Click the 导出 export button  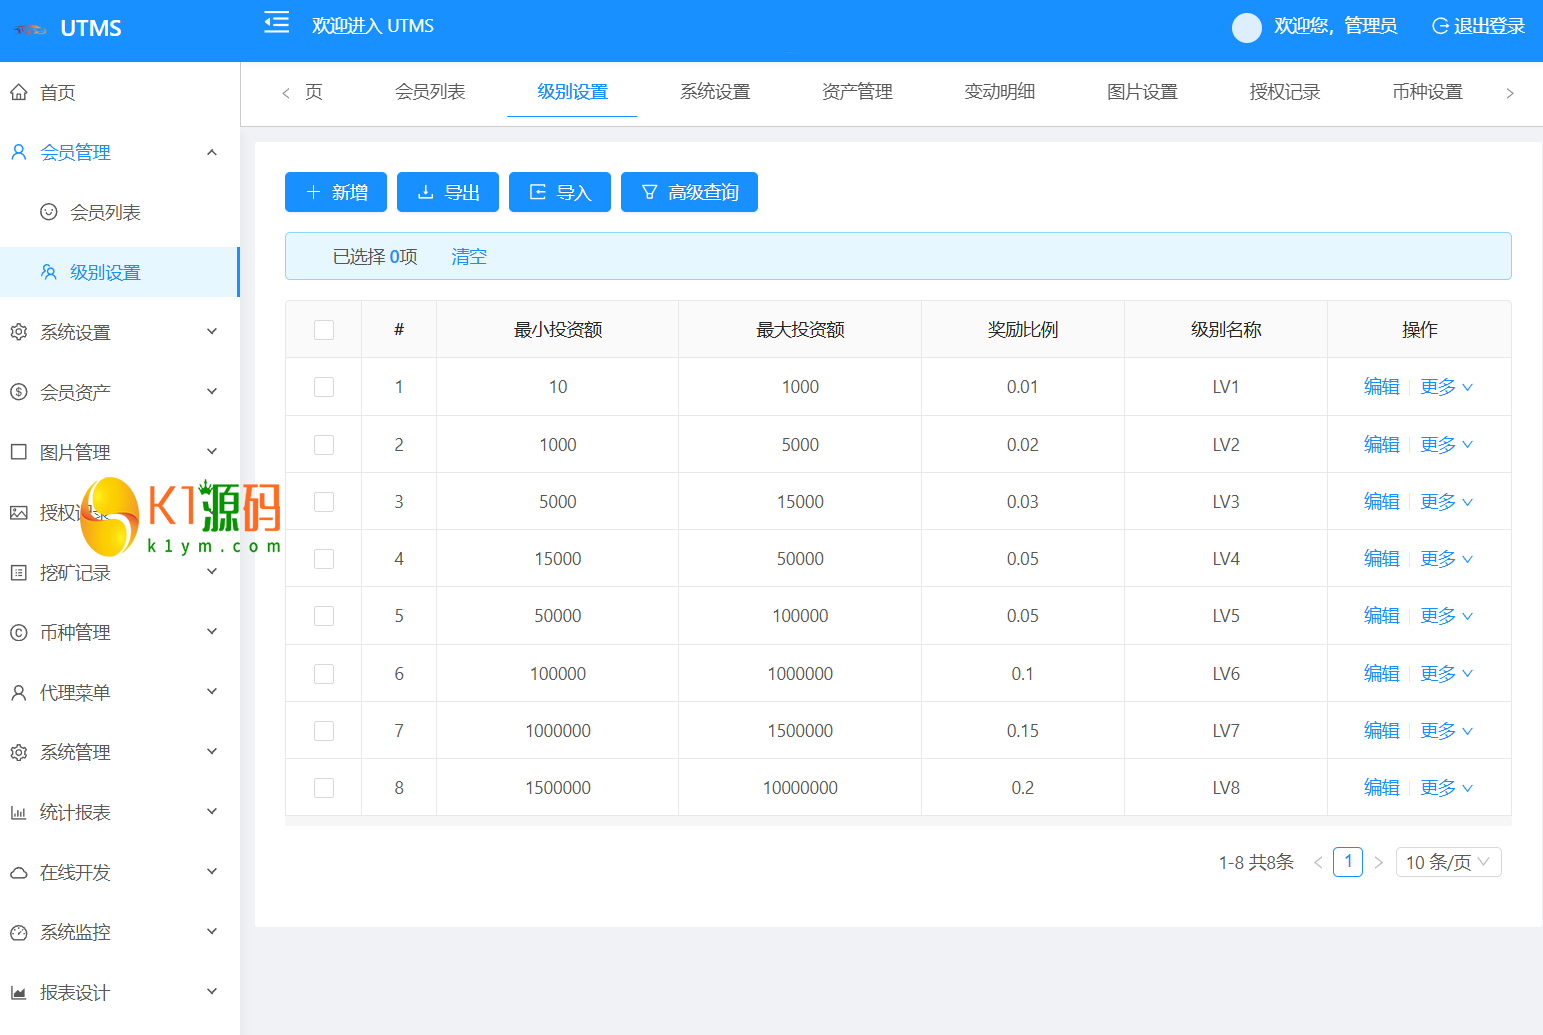coord(448,192)
